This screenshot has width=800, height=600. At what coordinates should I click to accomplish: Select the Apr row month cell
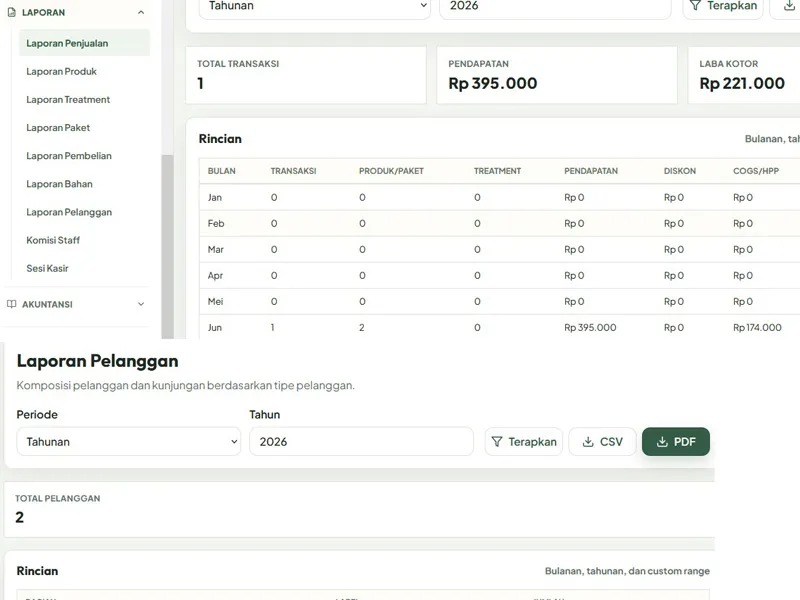(215, 276)
